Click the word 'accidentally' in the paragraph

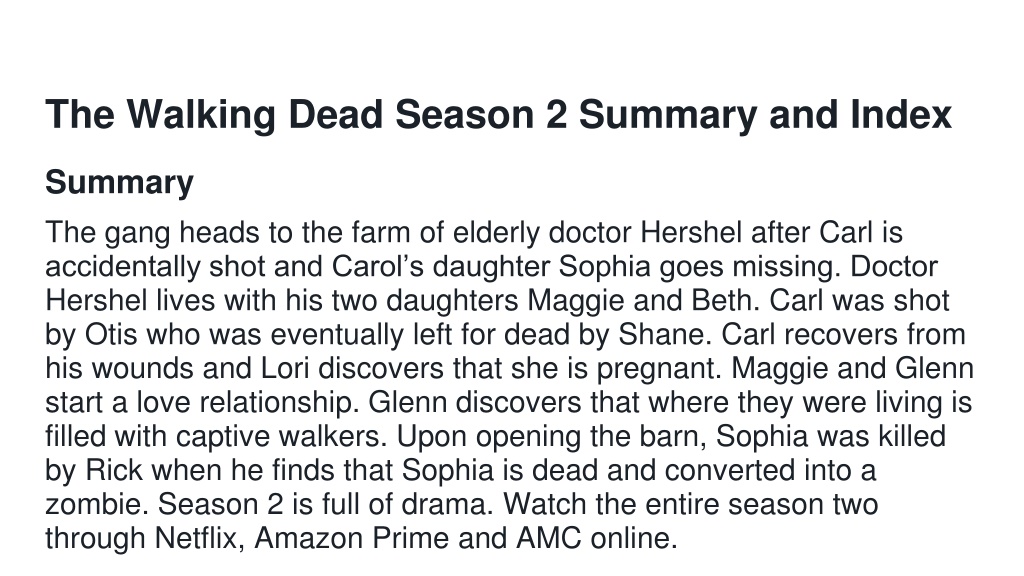tap(123, 266)
